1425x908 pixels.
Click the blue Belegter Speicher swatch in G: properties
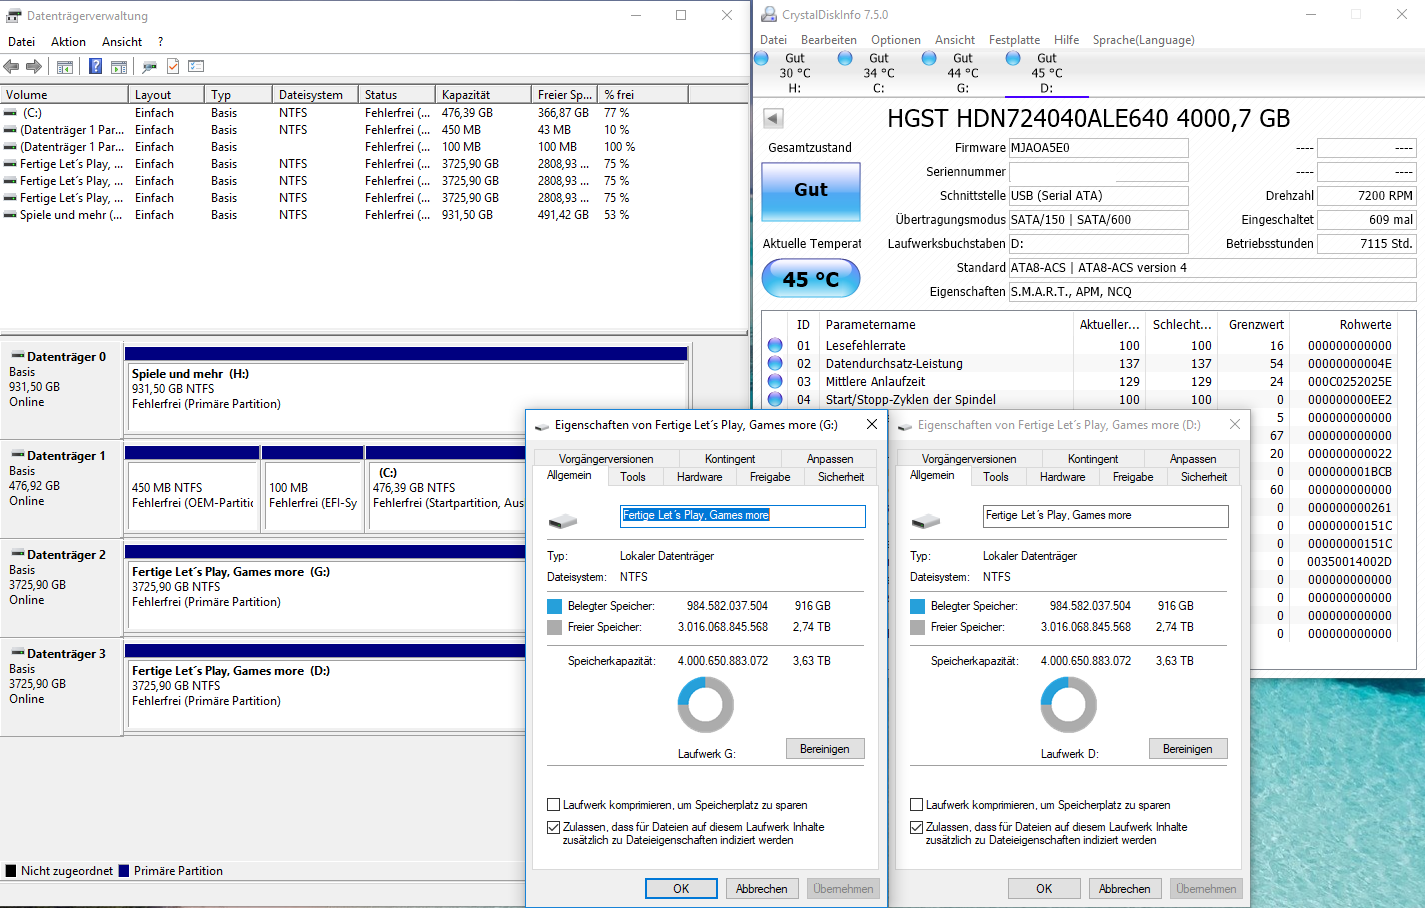pos(554,606)
